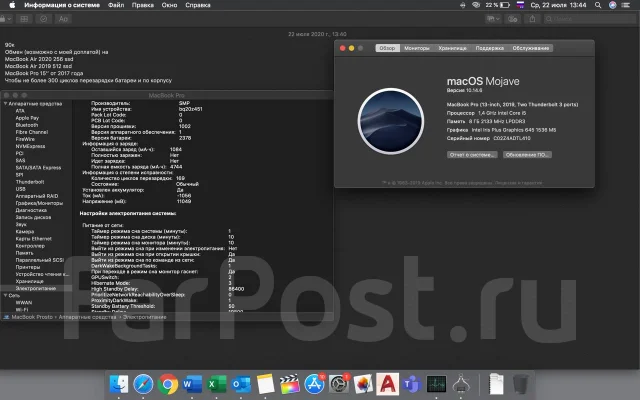Click the Обновление ПО button
This screenshot has height=400, width=640.
coord(527,155)
